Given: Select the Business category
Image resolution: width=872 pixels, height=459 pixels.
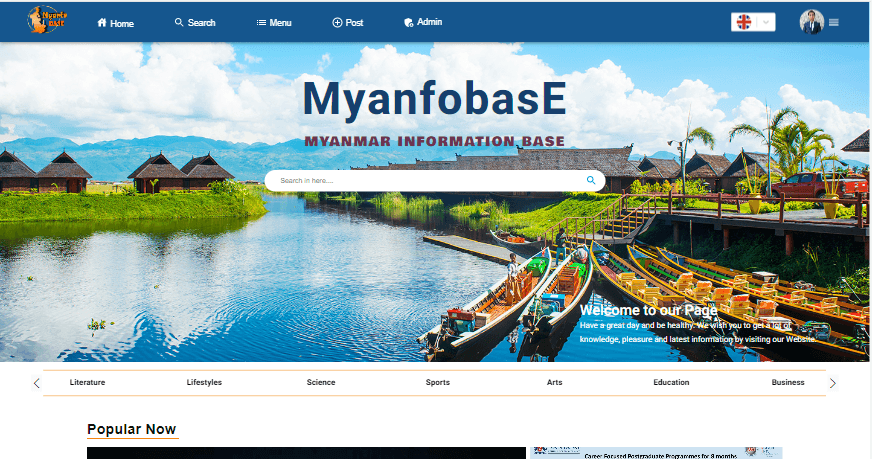Looking at the screenshot, I should point(788,382).
